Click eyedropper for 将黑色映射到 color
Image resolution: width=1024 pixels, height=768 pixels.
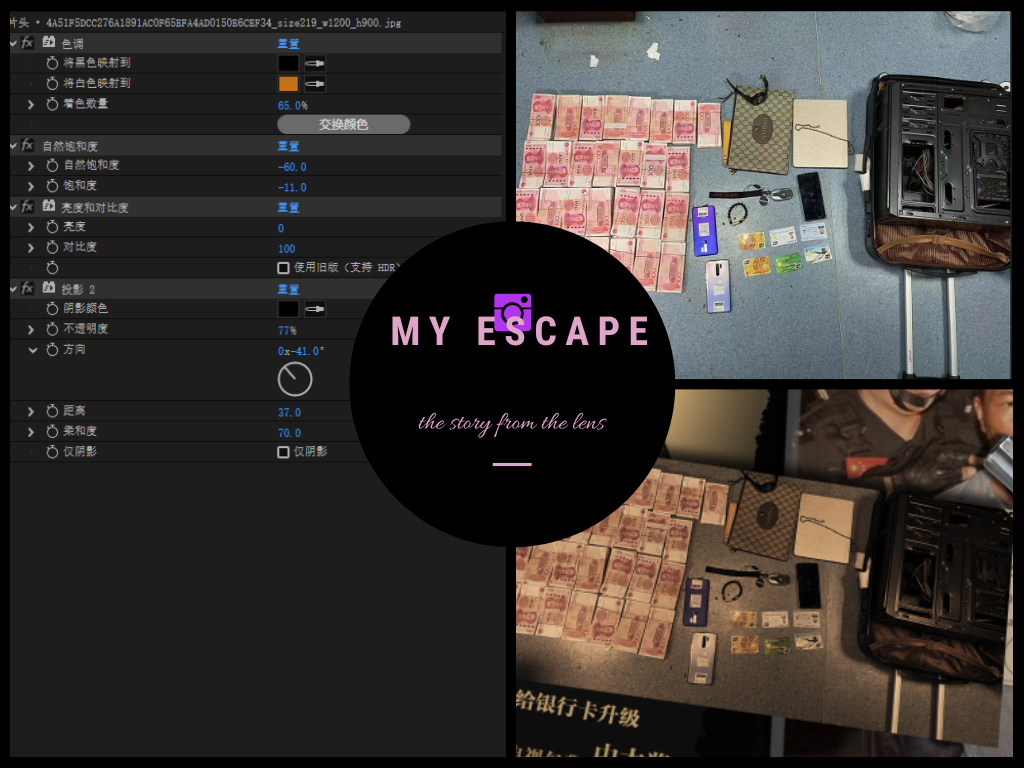pyautogui.click(x=315, y=63)
